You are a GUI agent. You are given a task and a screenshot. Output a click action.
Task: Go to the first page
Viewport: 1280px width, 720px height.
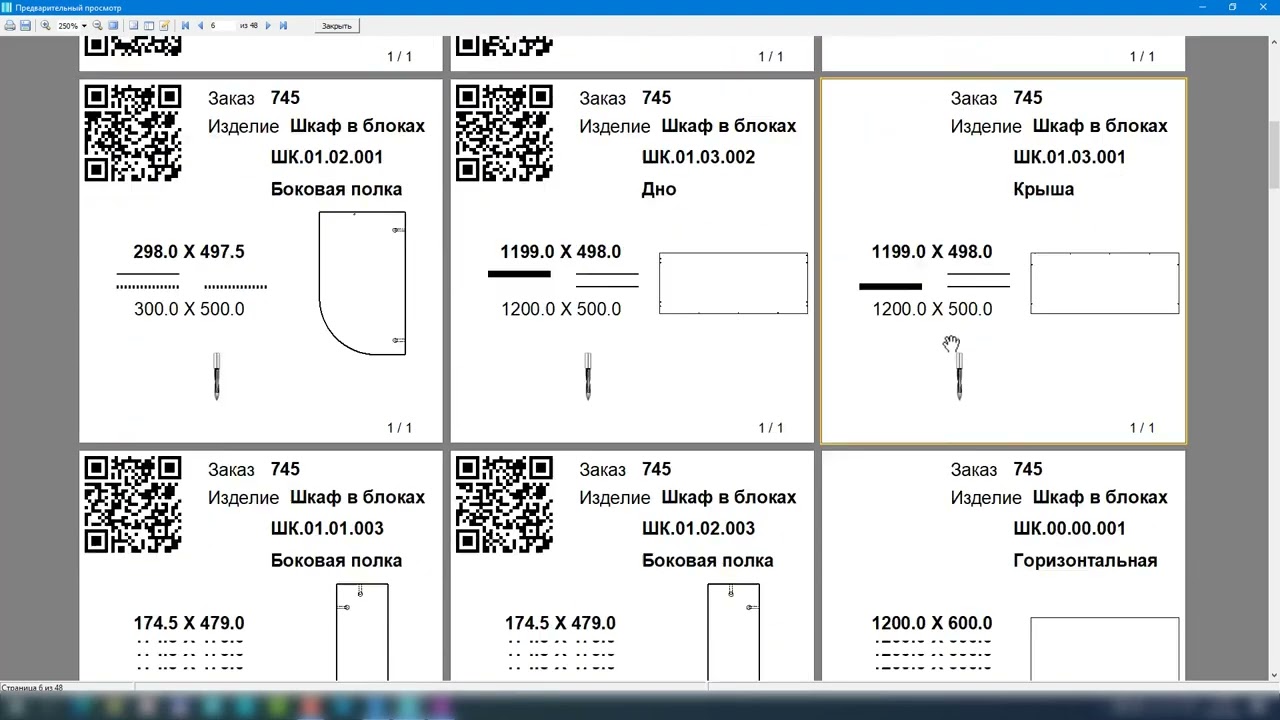185,26
